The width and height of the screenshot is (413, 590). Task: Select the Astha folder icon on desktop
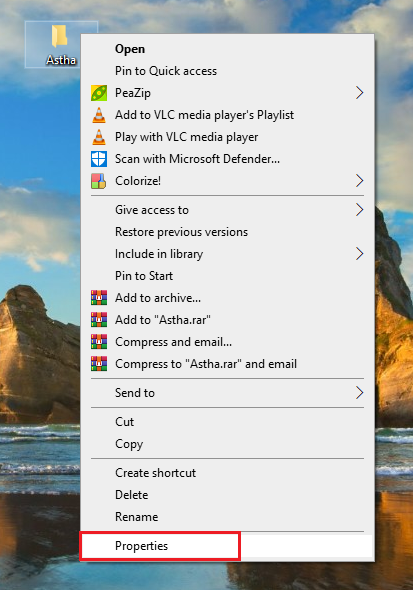59,36
